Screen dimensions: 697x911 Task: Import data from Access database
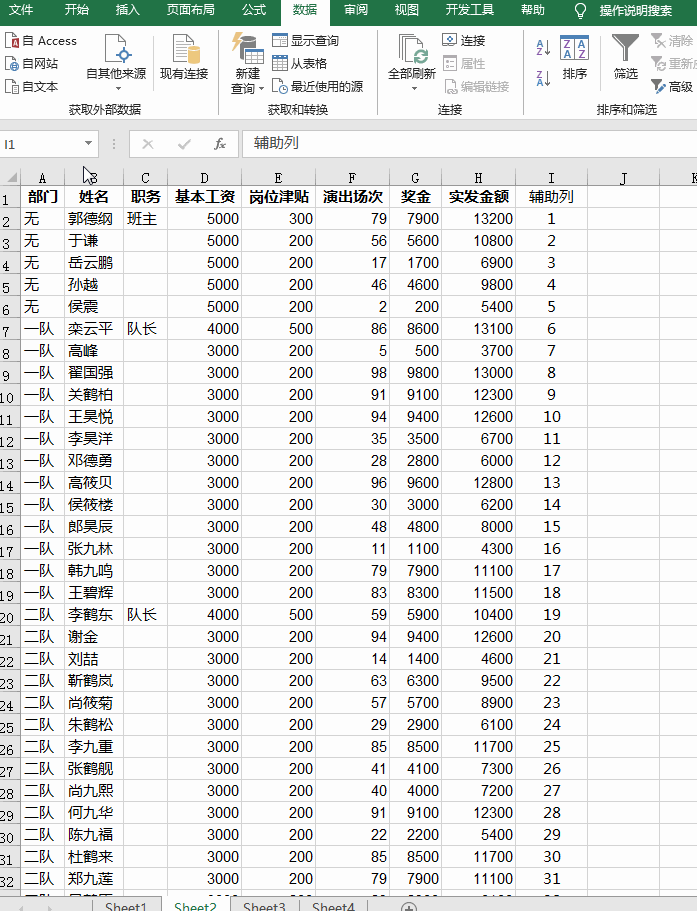coord(41,41)
